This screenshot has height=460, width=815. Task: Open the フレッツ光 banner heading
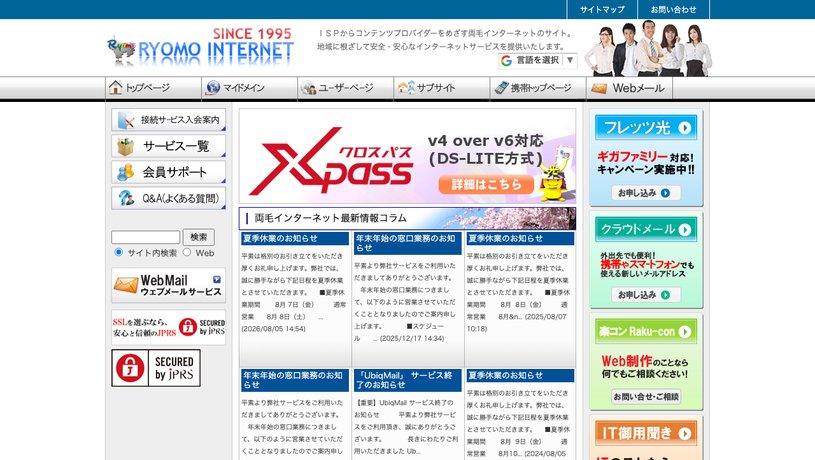(x=646, y=128)
